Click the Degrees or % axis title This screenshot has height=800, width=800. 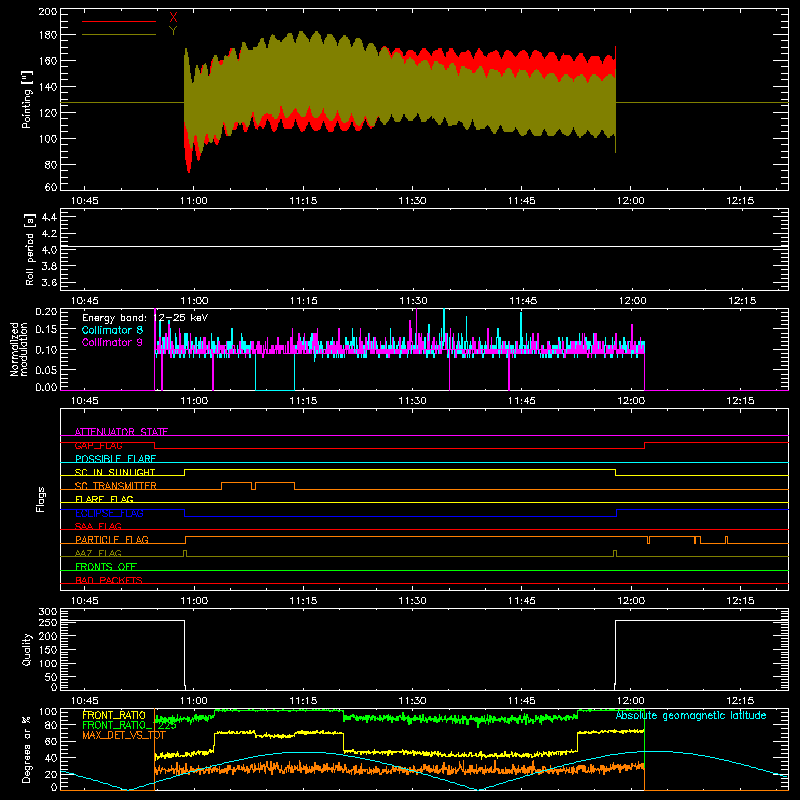tap(27, 749)
